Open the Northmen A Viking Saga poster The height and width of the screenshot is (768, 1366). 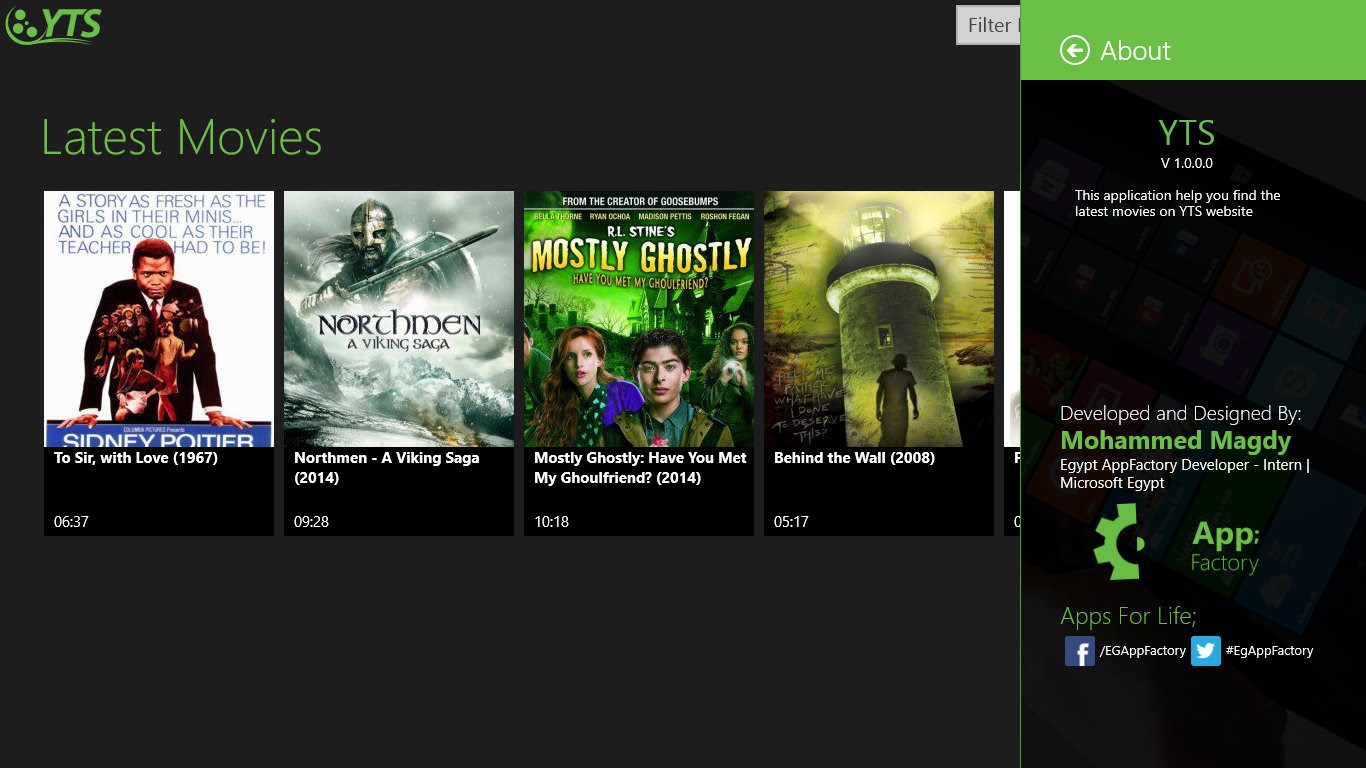tap(399, 319)
